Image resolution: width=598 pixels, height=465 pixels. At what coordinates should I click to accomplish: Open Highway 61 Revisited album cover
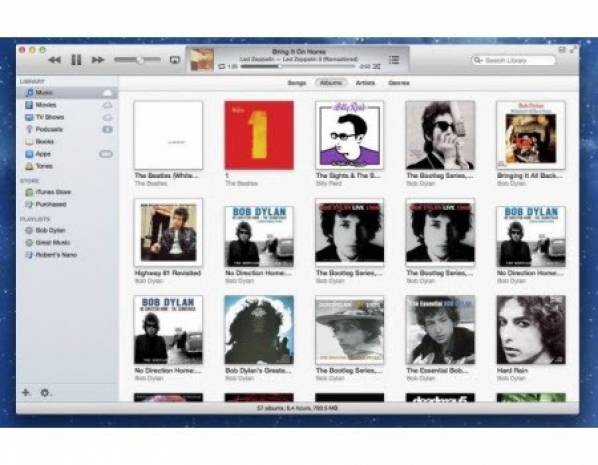pos(168,232)
